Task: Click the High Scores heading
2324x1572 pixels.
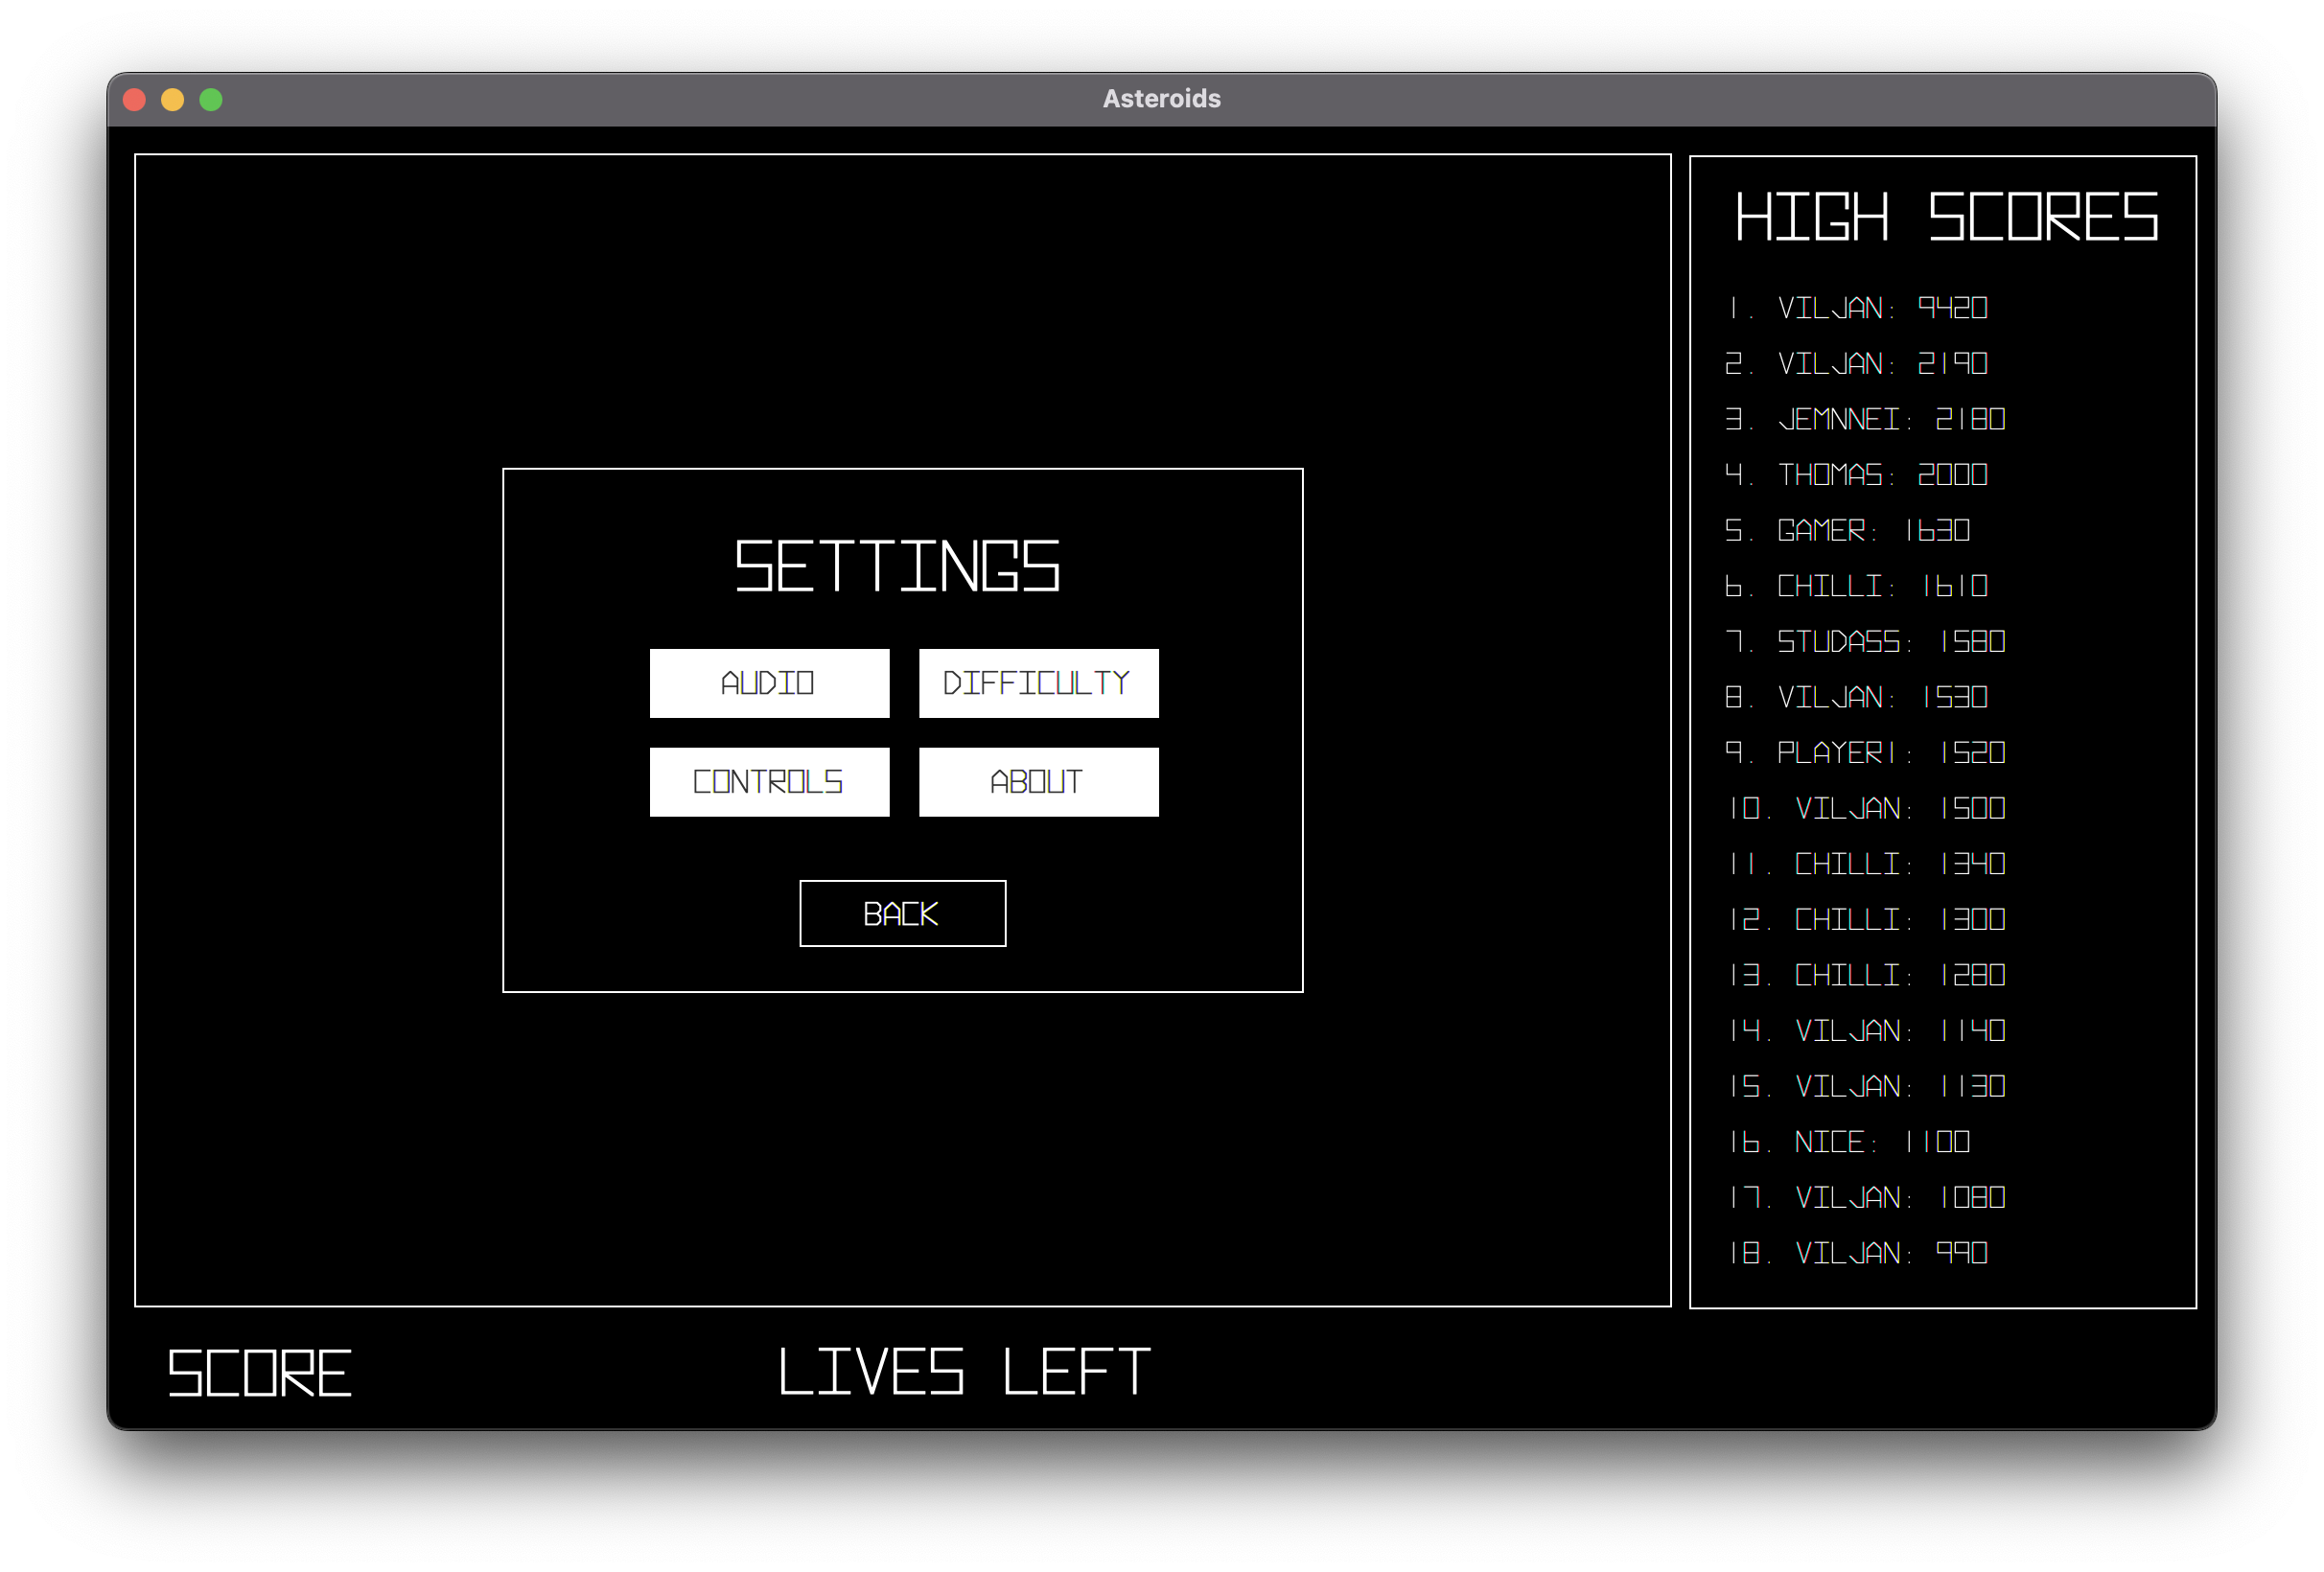Action: (1945, 217)
